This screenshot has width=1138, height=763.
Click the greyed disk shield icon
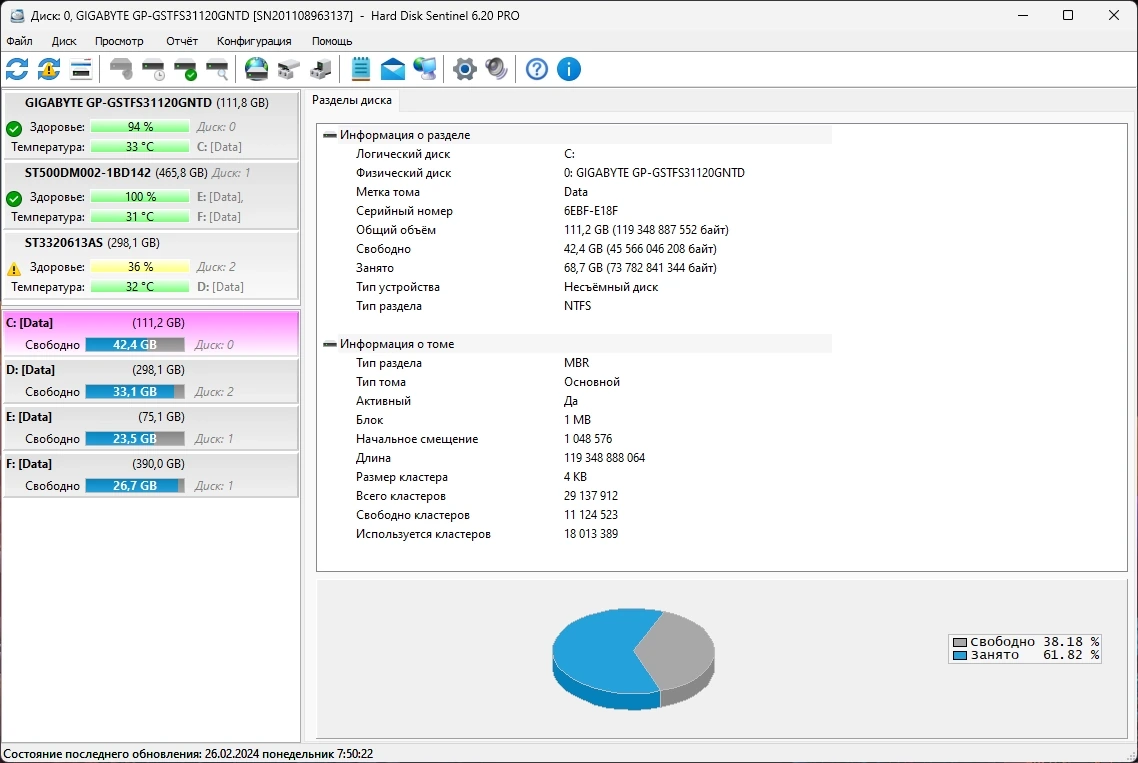[x=121, y=69]
